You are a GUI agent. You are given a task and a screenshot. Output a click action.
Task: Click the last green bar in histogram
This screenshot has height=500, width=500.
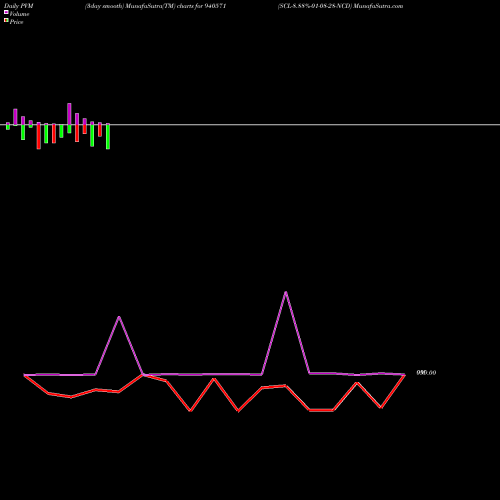(108, 137)
